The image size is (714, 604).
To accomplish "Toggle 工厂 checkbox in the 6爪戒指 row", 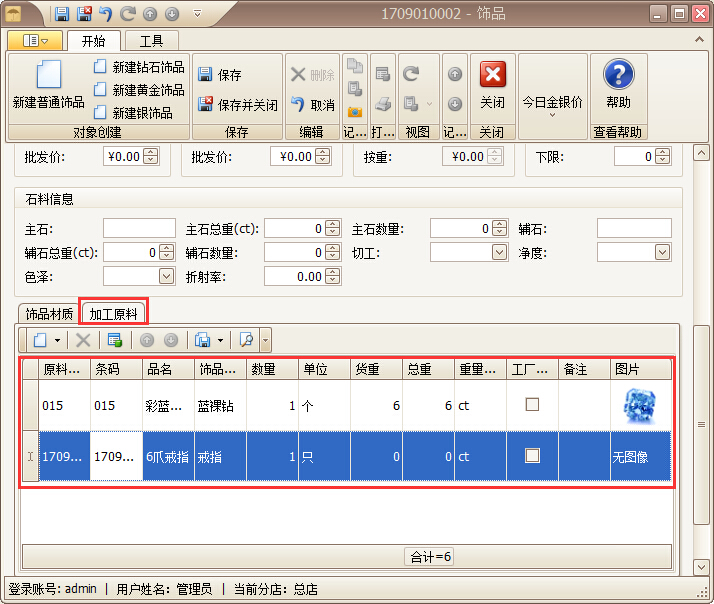I will click(x=532, y=456).
